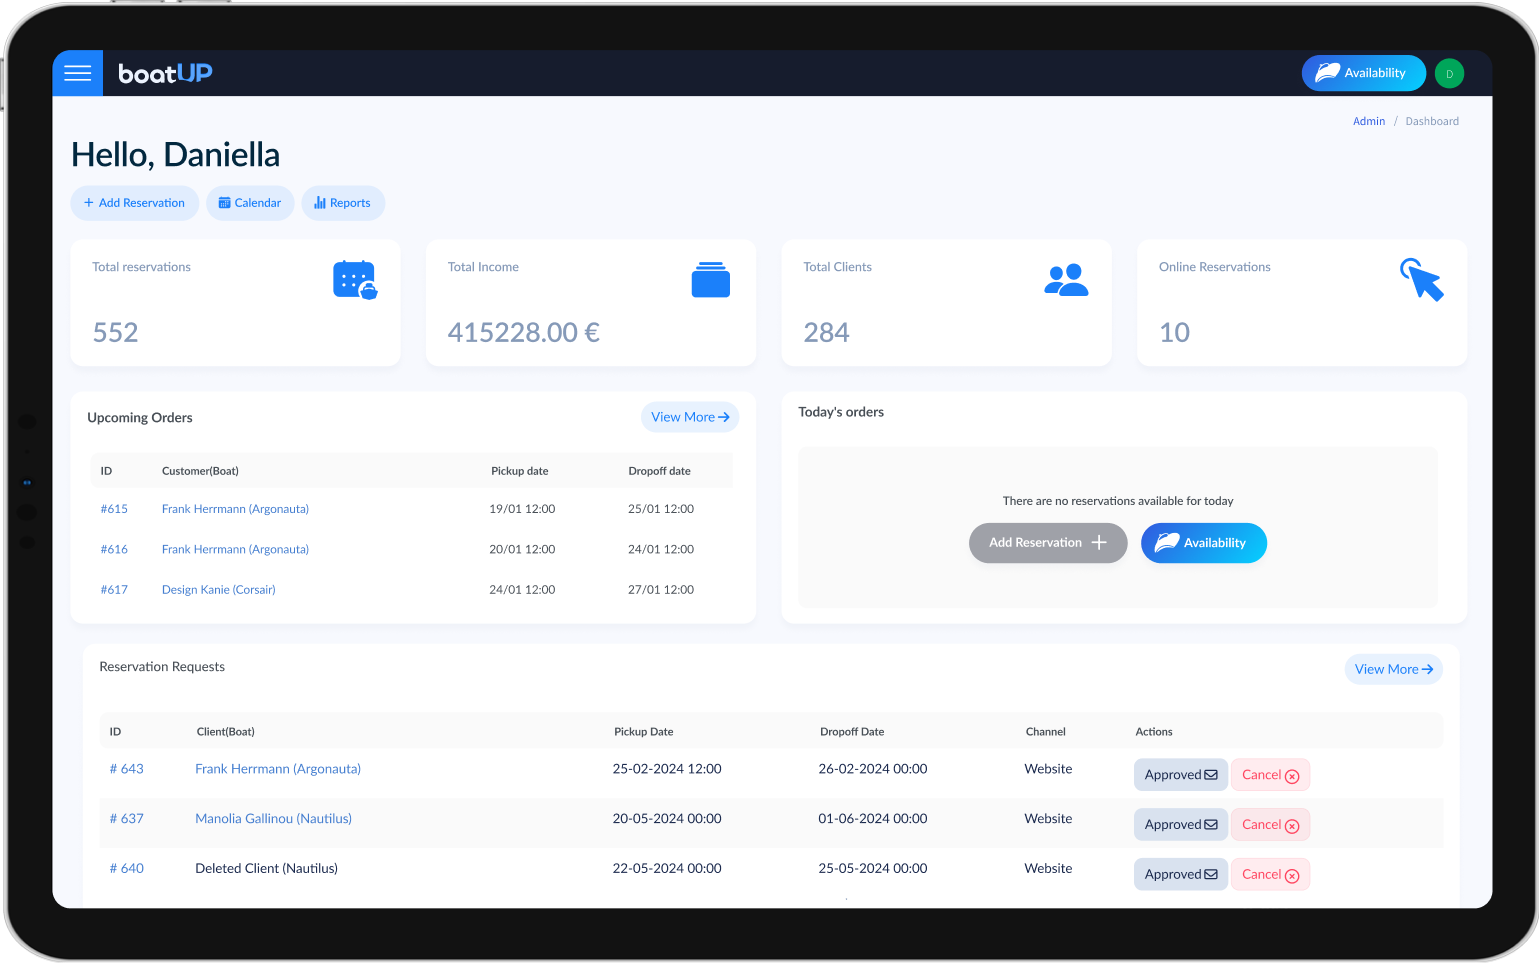Go to Admin breadcrumb link
The image size is (1539, 963).
pos(1368,121)
